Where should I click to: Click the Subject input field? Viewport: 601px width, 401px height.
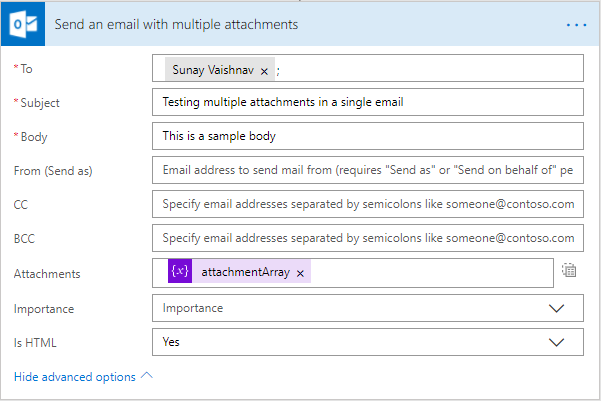pos(367,102)
